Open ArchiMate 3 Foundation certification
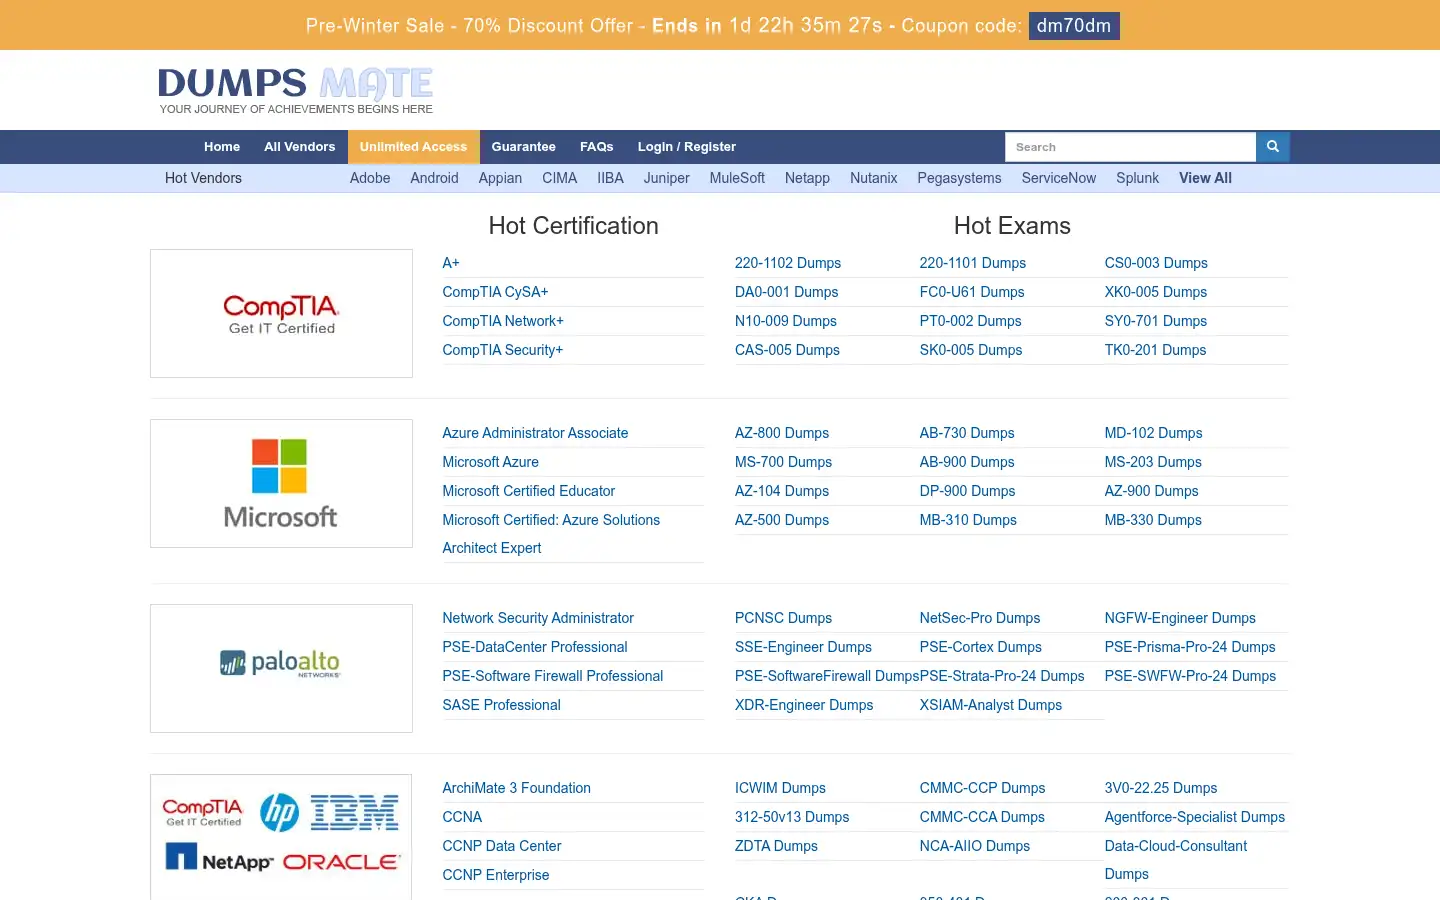Screen dimensions: 1440x900 tap(516, 788)
